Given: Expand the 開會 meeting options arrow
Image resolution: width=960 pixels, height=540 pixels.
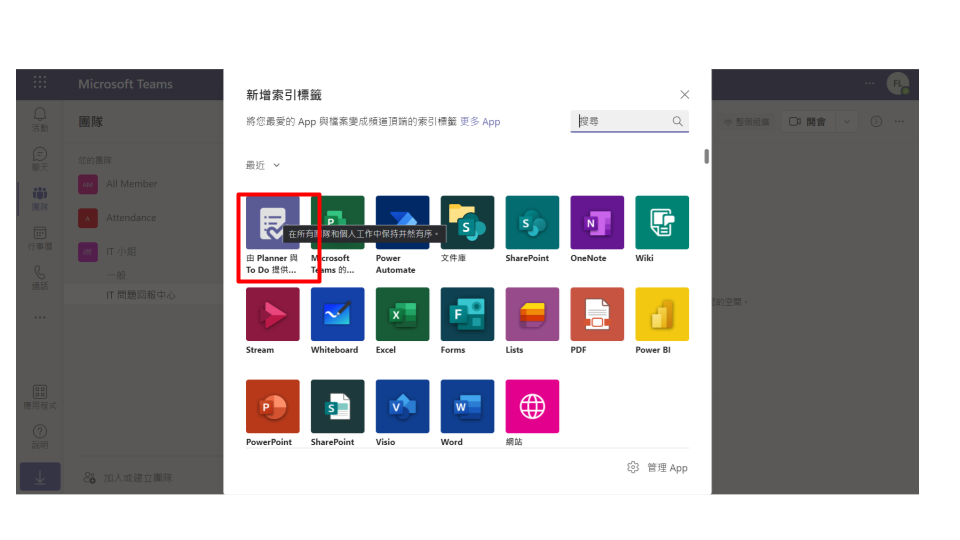Looking at the screenshot, I should pyautogui.click(x=847, y=121).
